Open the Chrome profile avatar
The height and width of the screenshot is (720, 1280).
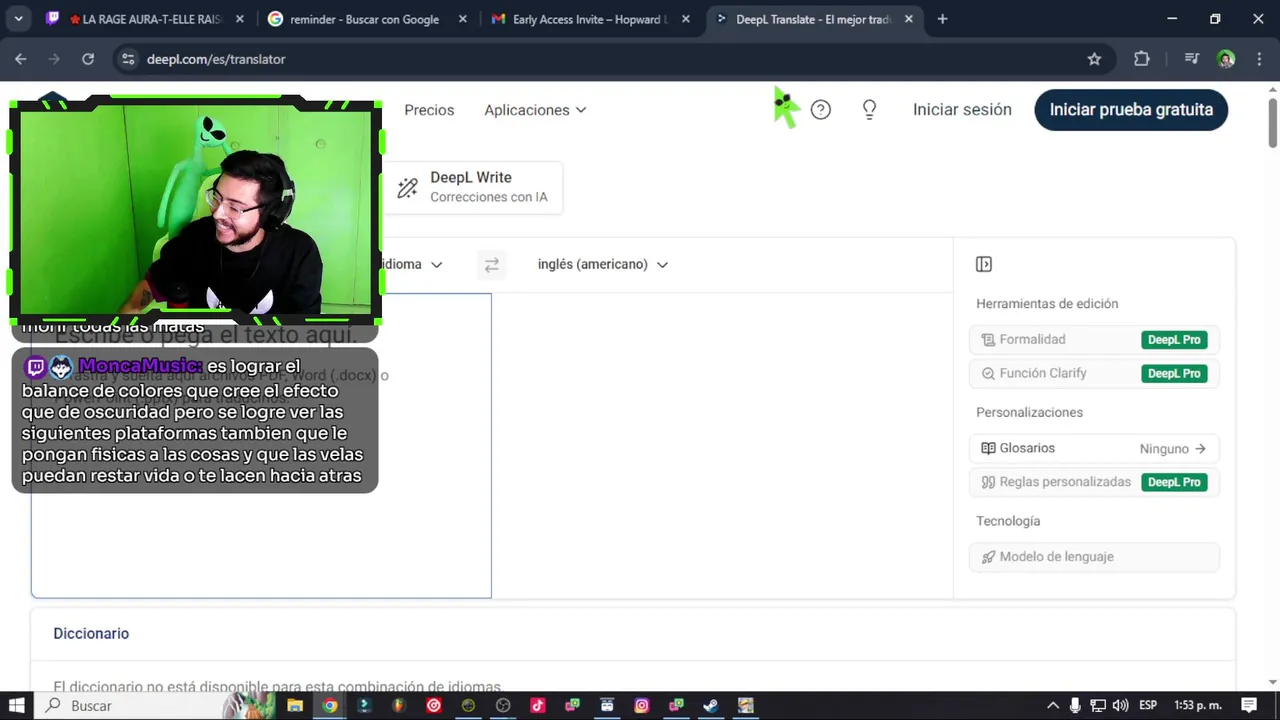[x=1226, y=59]
